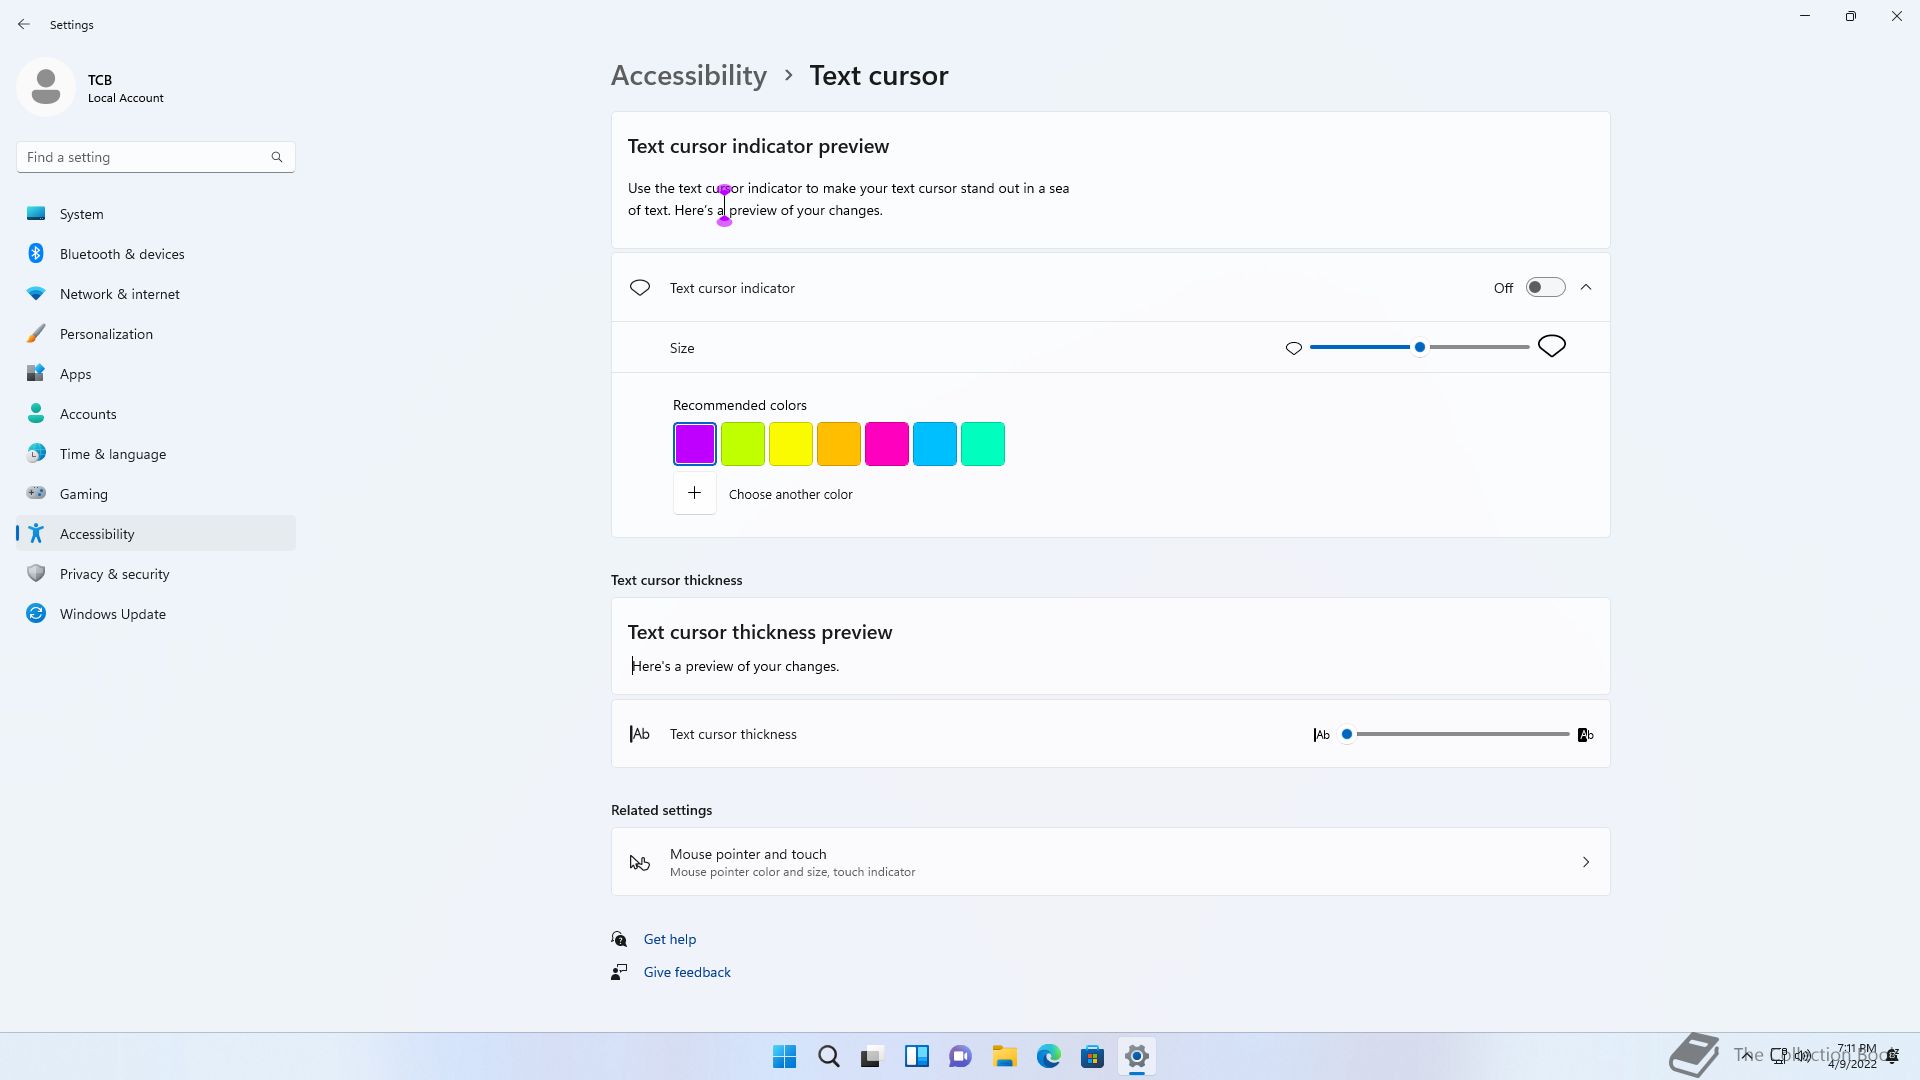Click the back arrow in Settings header
Image resolution: width=1920 pixels, height=1080 pixels.
click(x=24, y=24)
